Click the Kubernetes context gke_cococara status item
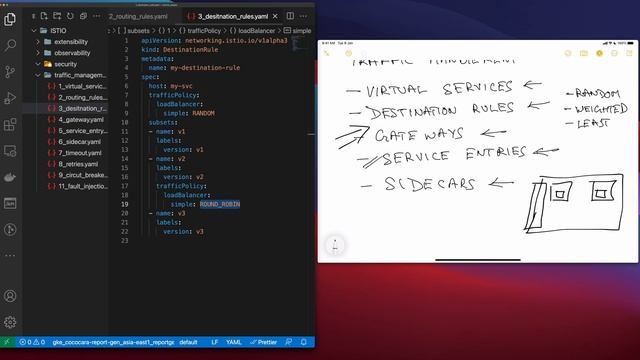The height and width of the screenshot is (360, 640). (x=113, y=342)
